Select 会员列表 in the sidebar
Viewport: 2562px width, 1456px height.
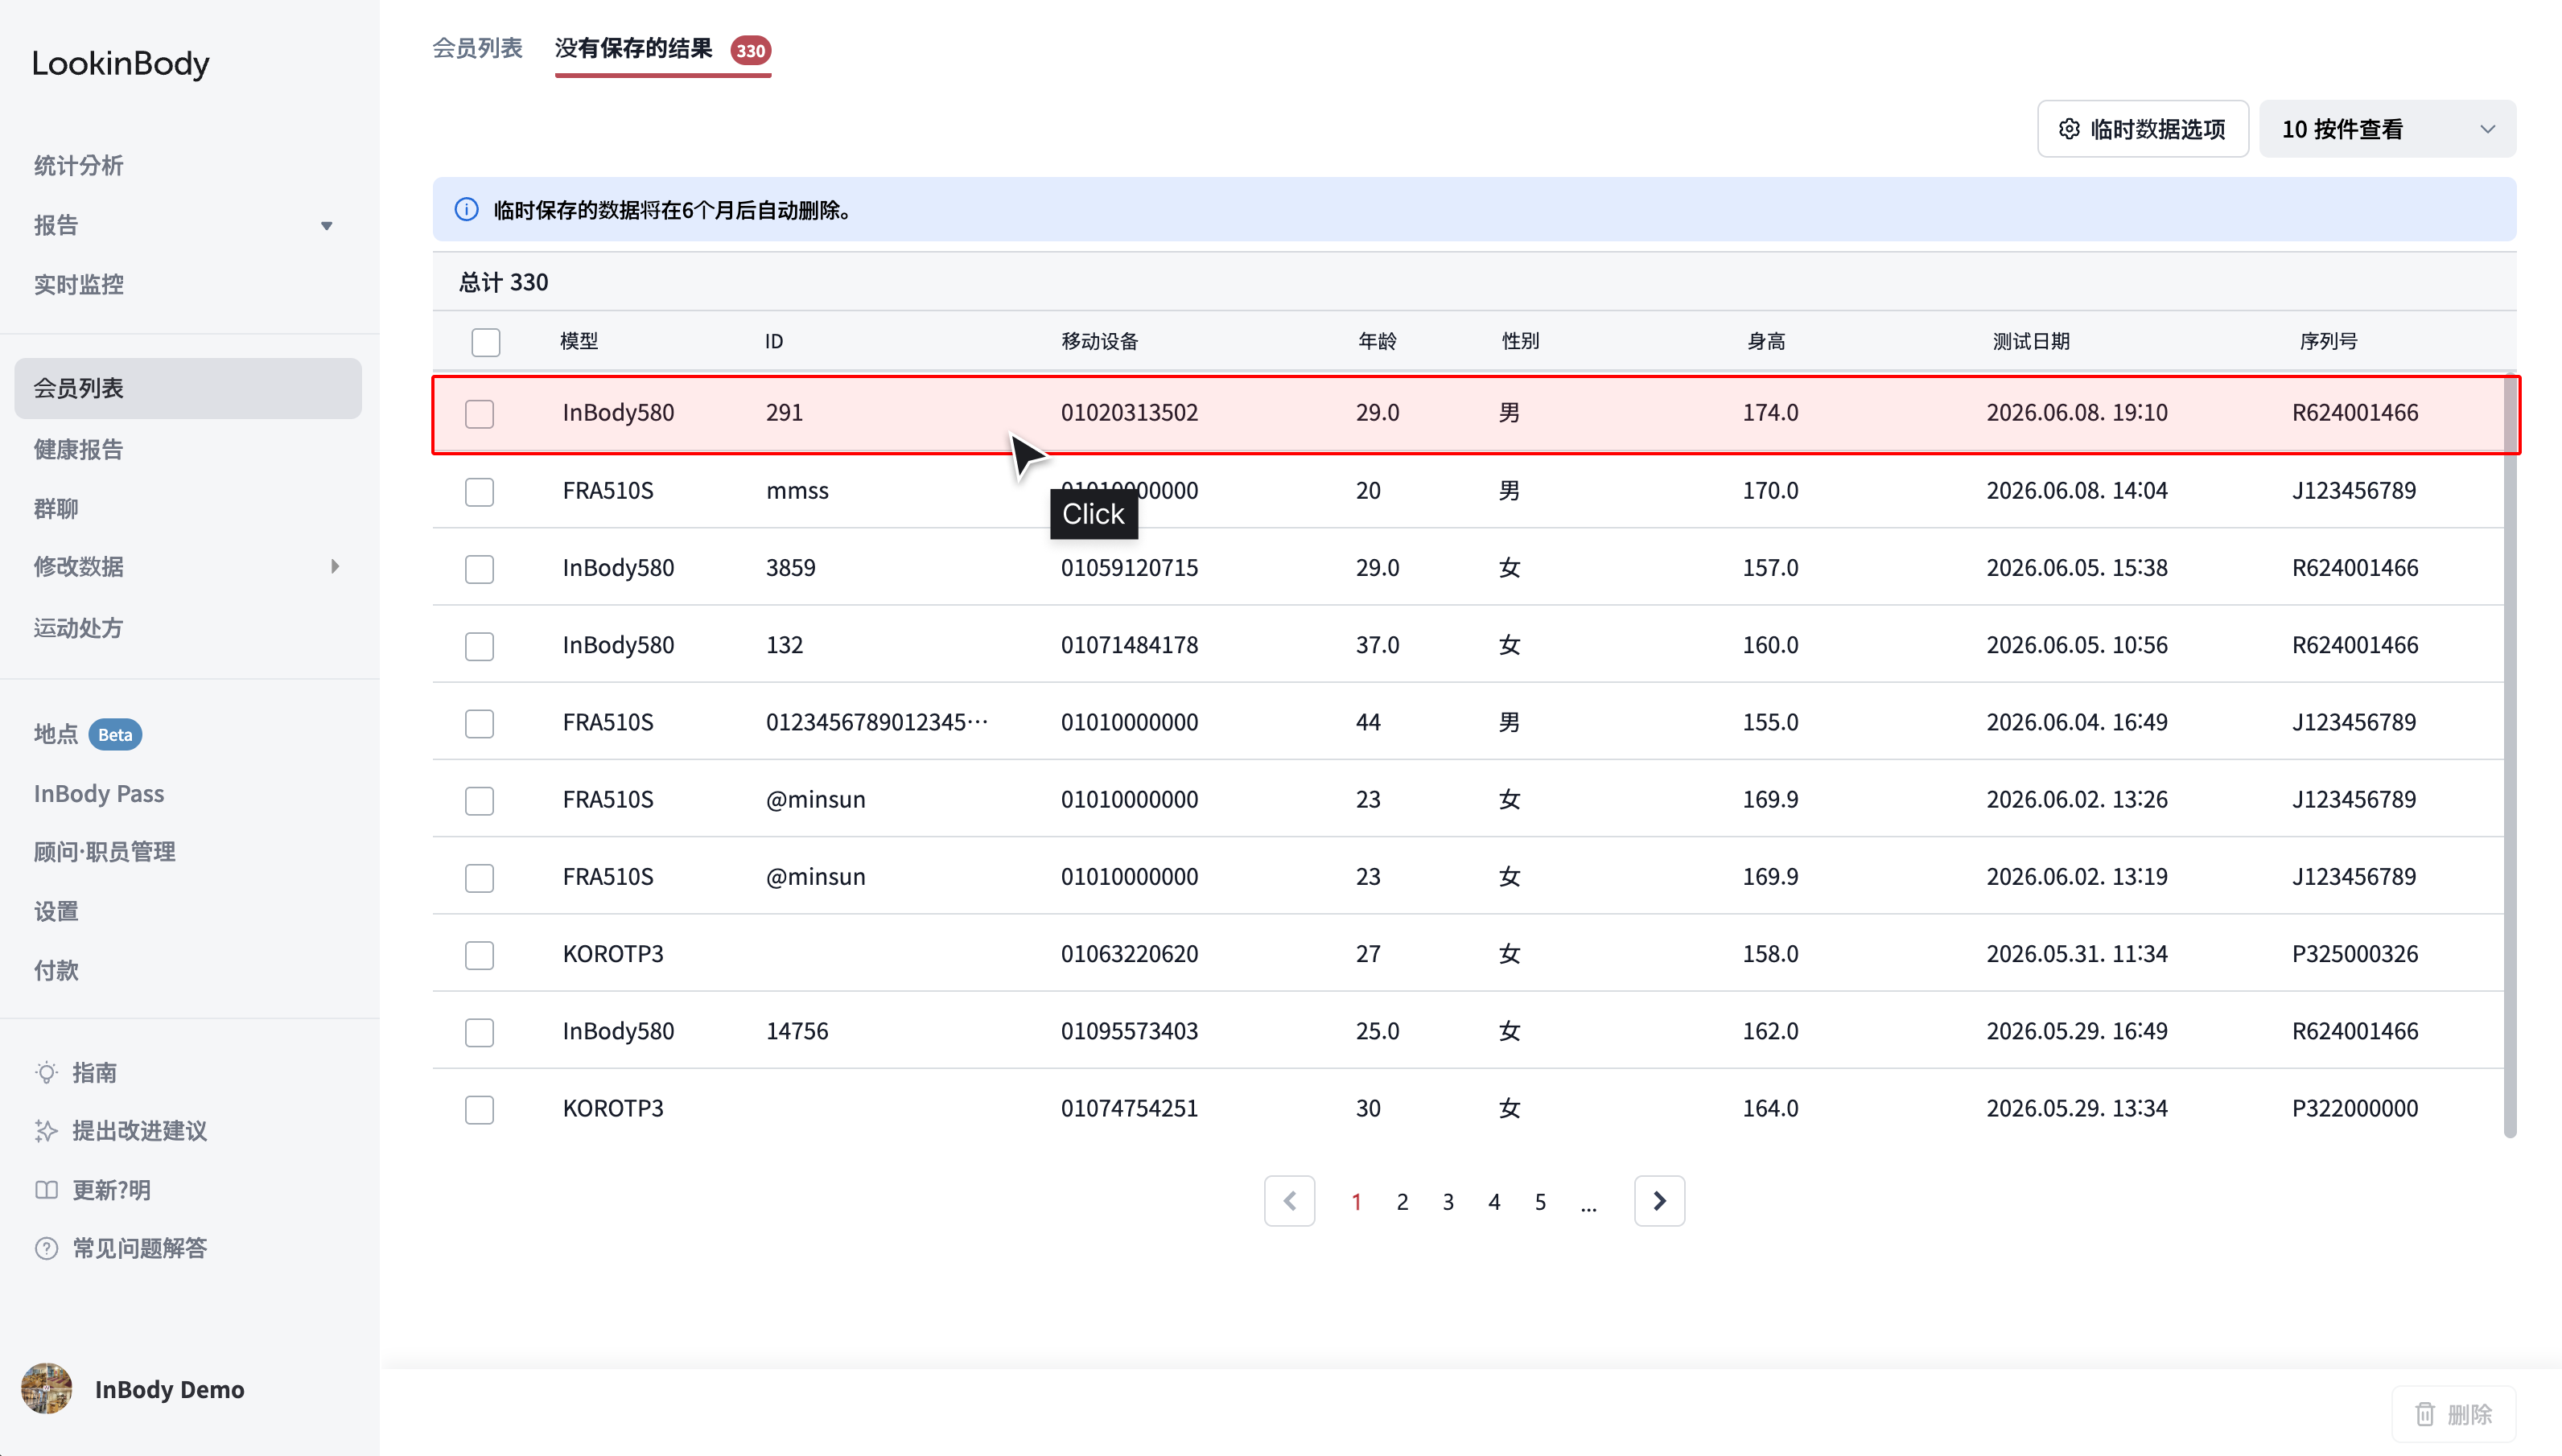188,388
